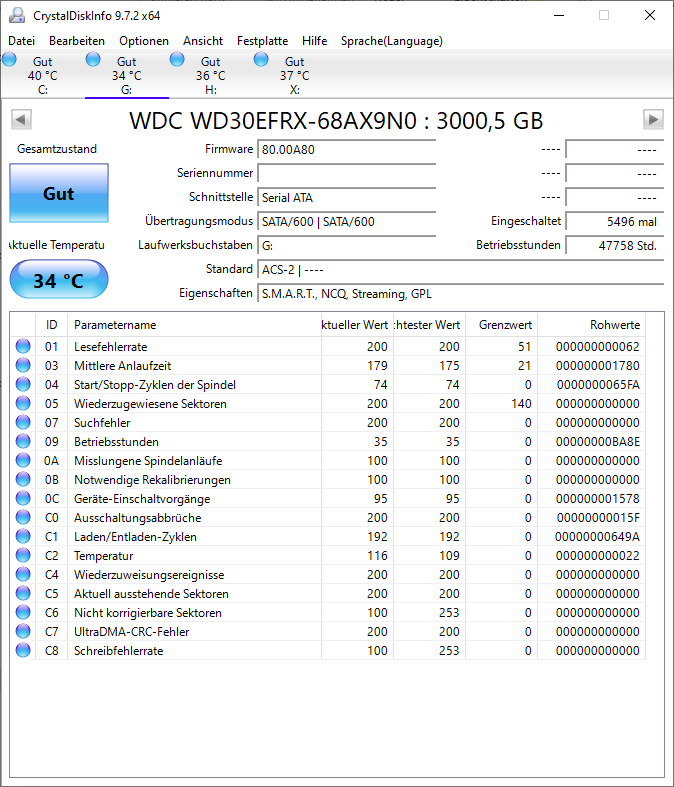
Task: Click the blue Gut health status button
Action: pyautogui.click(x=59, y=193)
